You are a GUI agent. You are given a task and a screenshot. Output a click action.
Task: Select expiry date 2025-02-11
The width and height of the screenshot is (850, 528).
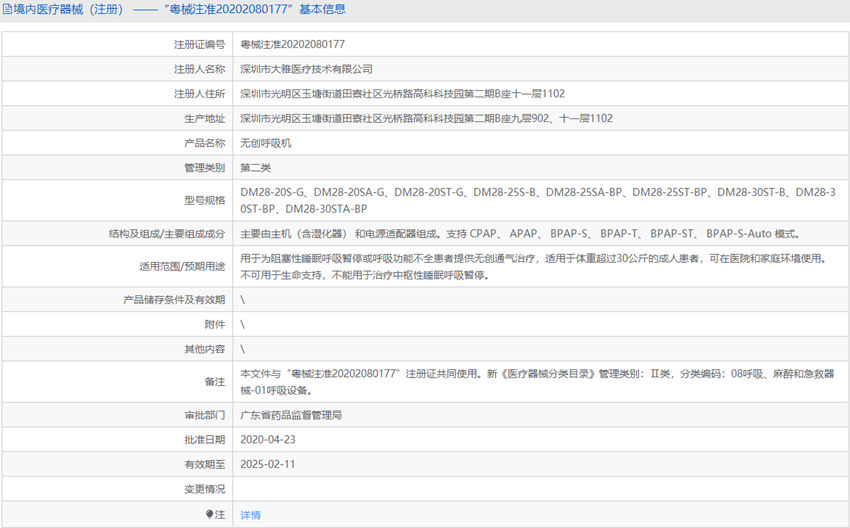268,465
